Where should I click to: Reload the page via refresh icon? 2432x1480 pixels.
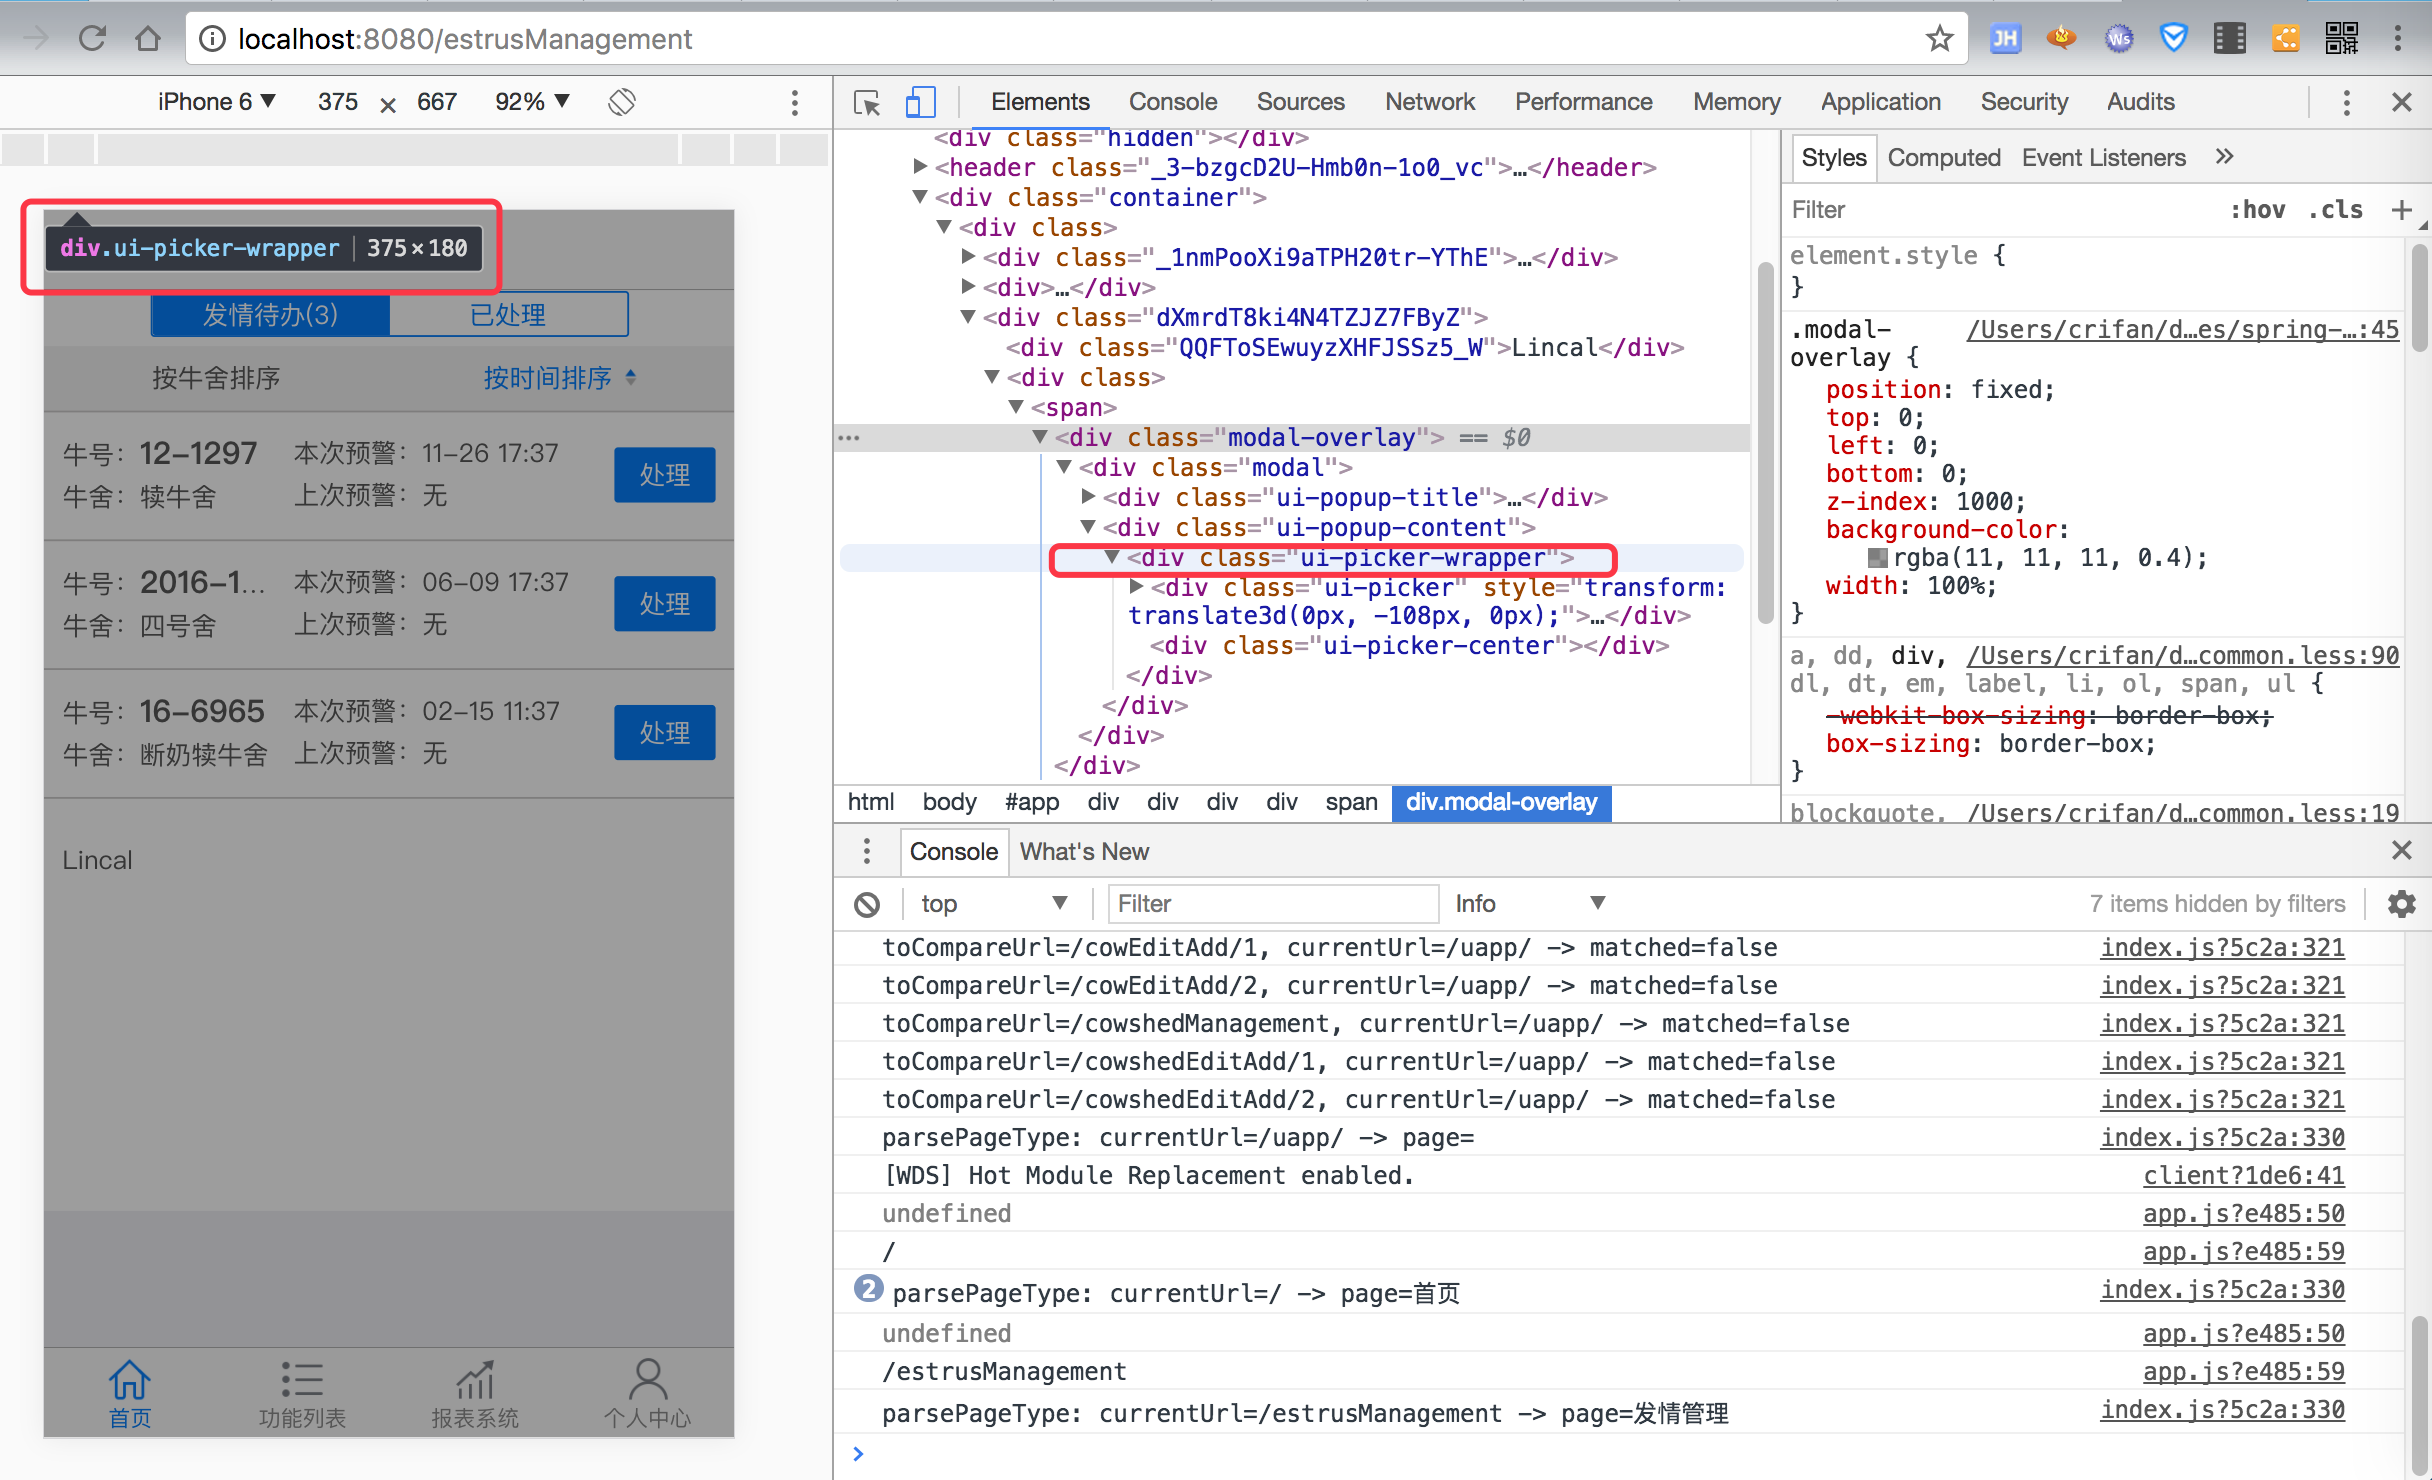pyautogui.click(x=92, y=39)
